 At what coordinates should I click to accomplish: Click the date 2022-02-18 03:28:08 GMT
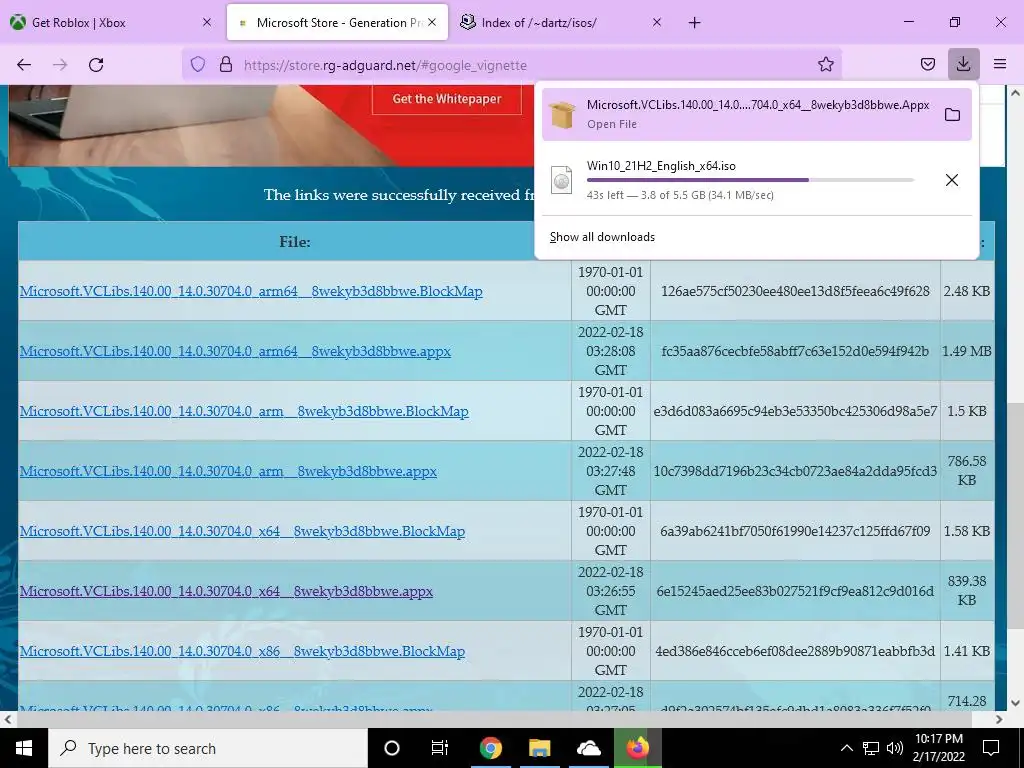coord(611,351)
